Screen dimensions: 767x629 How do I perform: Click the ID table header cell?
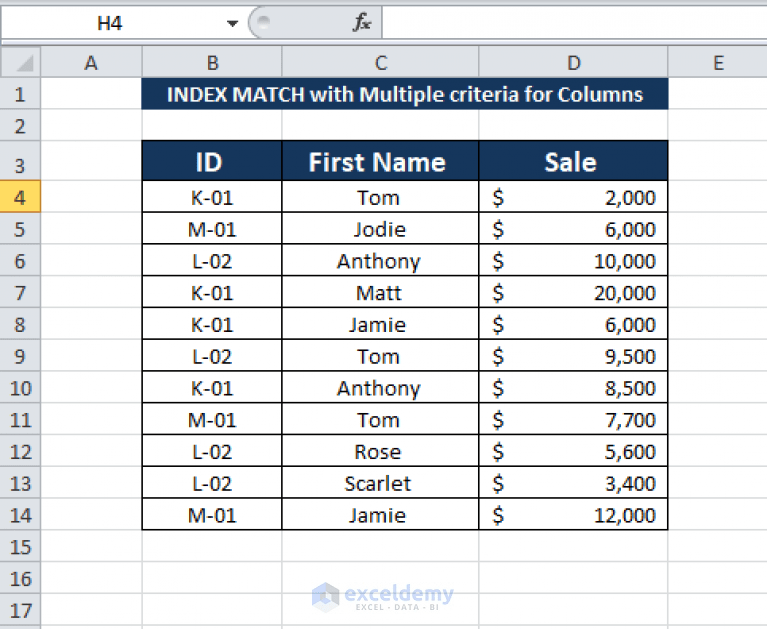pos(212,161)
